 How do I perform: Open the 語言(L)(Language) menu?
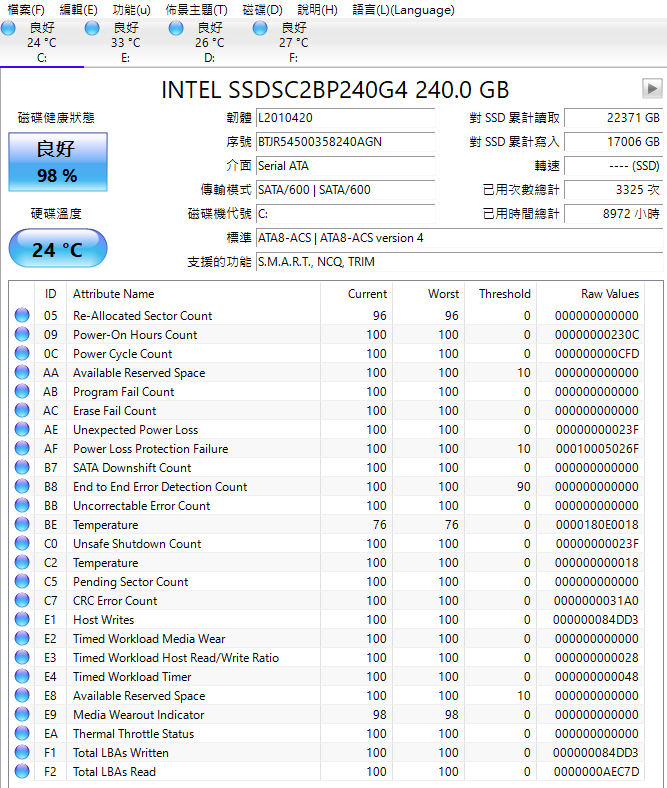click(x=403, y=10)
